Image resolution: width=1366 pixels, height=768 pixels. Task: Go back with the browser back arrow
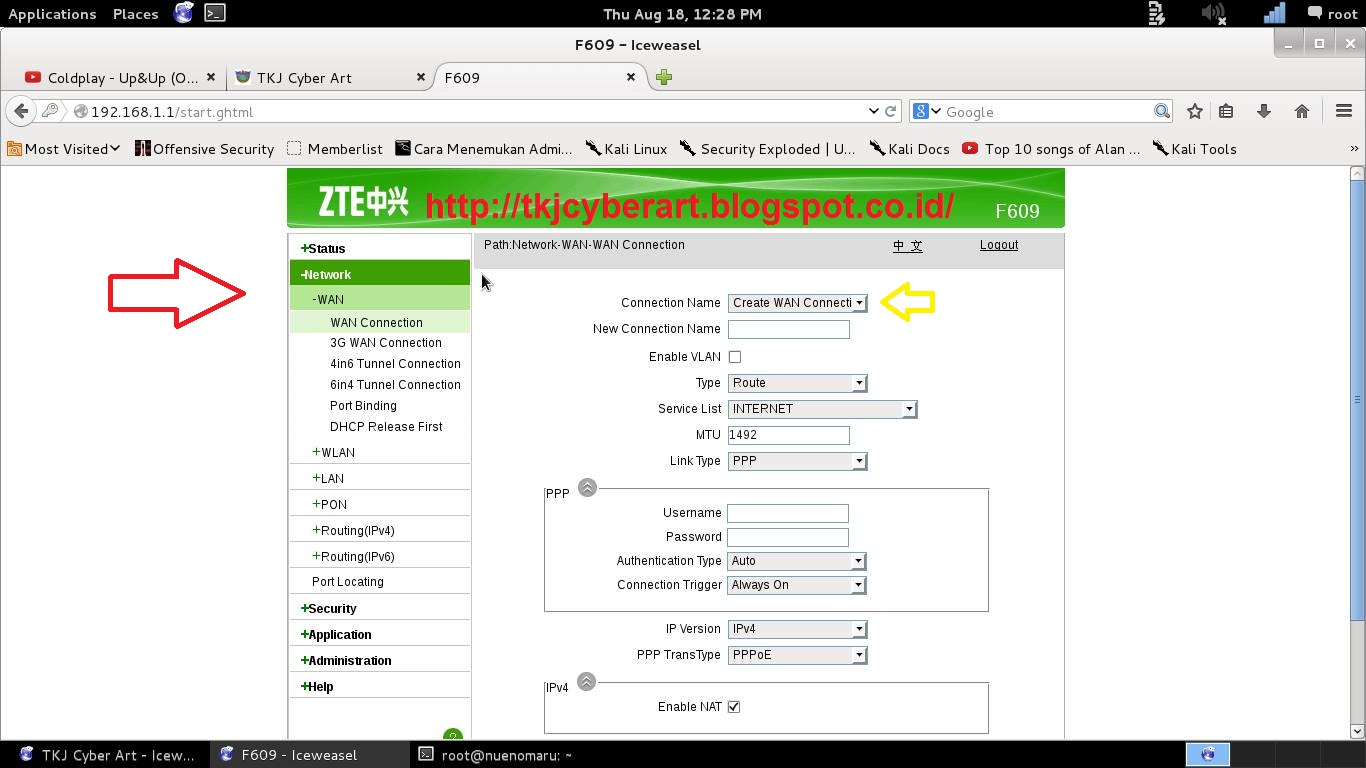[21, 111]
